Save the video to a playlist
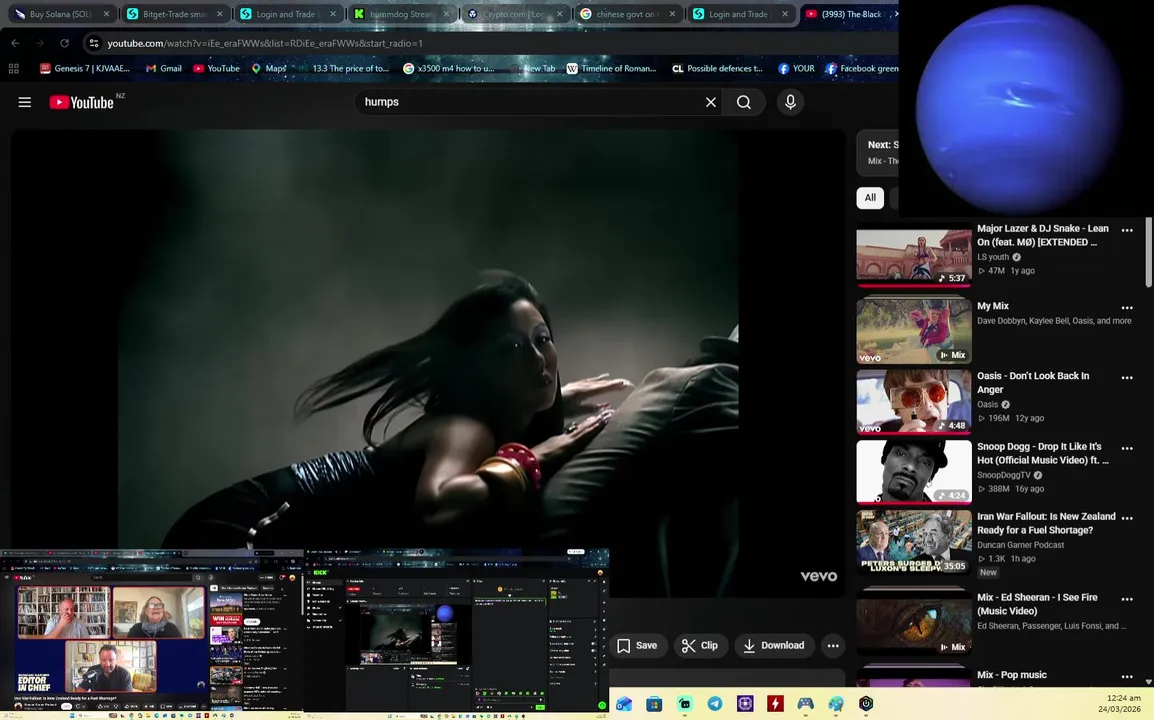This screenshot has height=720, width=1154. 637,646
